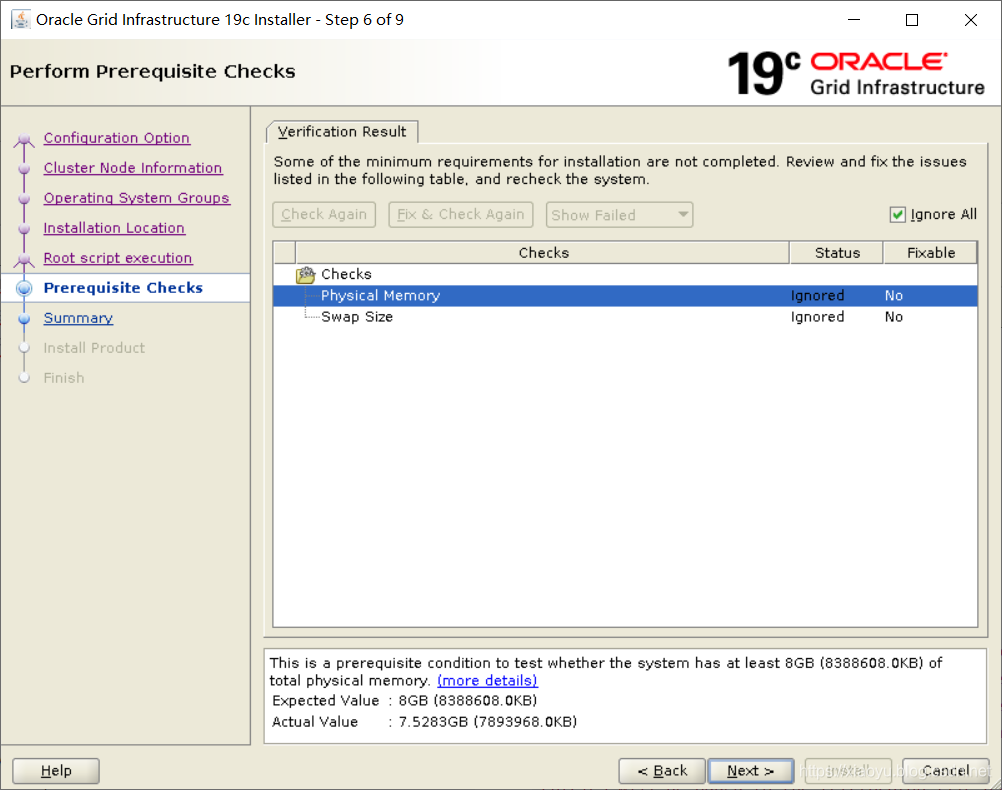Minimize the installer window
Viewport: 1002px width, 790px height.
(x=854, y=20)
